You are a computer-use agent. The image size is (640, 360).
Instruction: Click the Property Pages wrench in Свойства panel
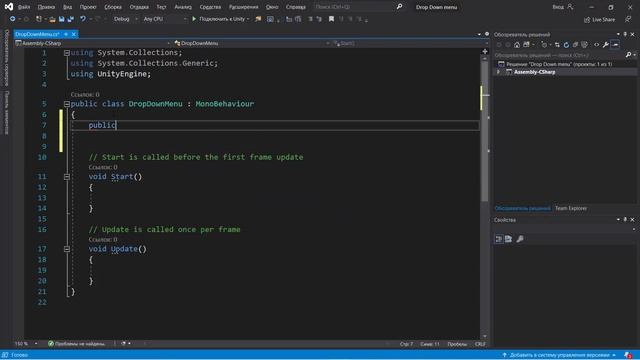(x=520, y=239)
